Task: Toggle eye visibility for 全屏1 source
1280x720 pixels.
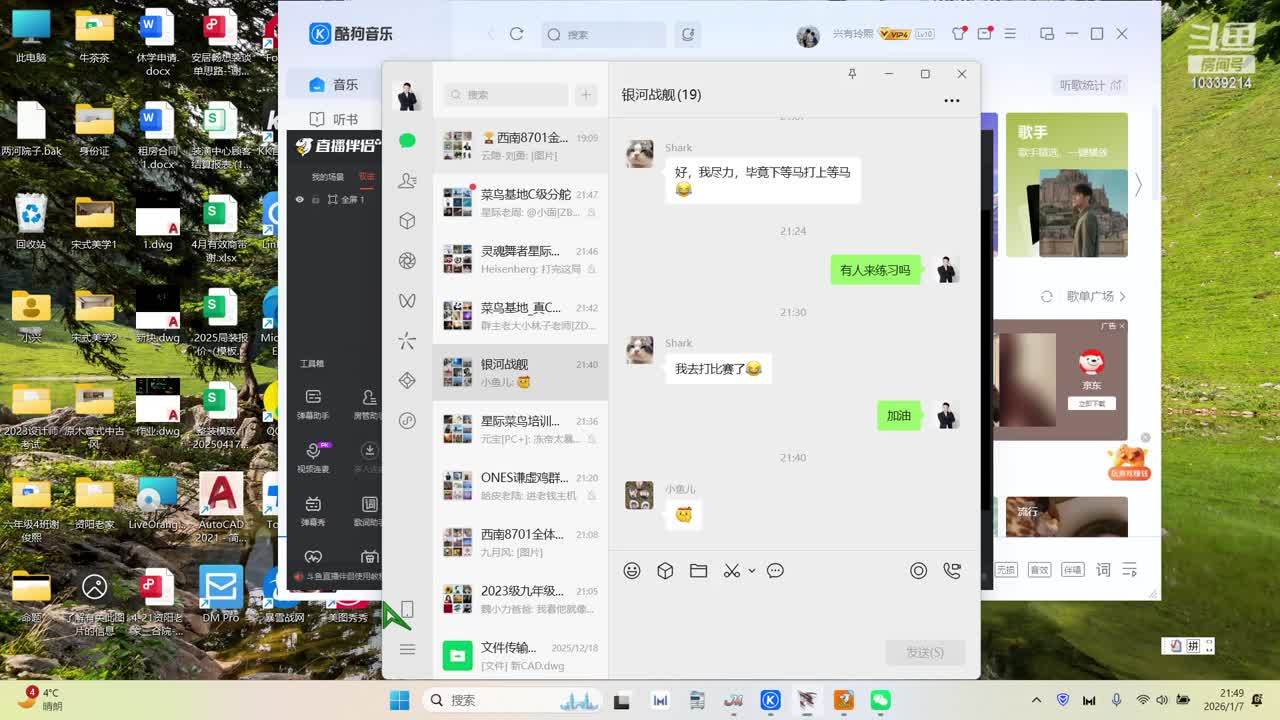Action: click(299, 200)
